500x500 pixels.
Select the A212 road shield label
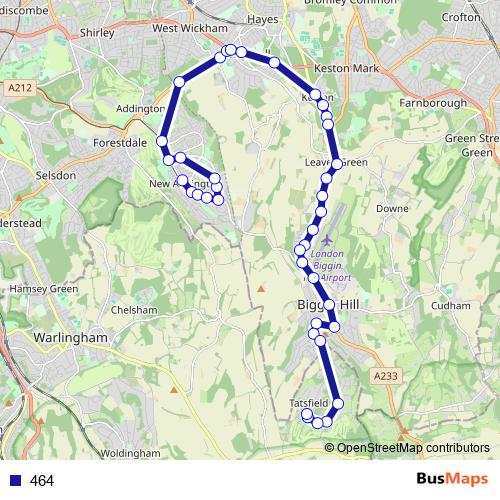20,88
